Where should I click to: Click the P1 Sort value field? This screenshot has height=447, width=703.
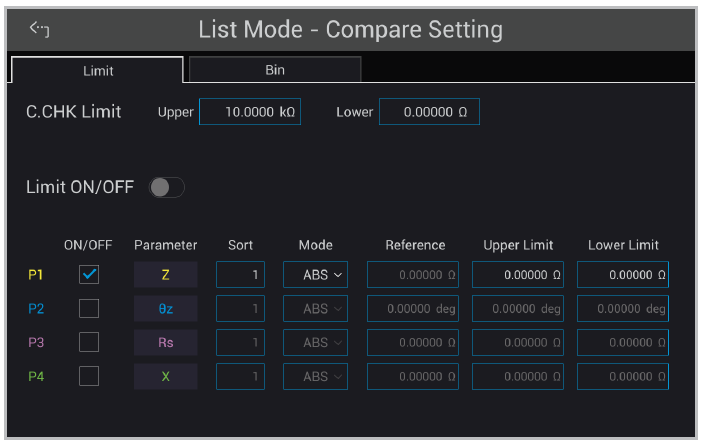(240, 274)
